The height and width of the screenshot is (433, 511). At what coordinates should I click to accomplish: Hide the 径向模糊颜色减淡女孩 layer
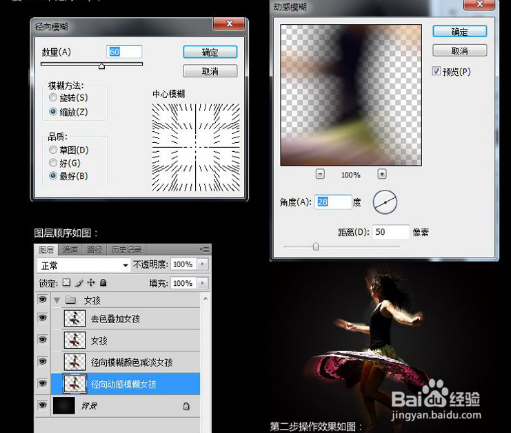pyautogui.click(x=43, y=361)
